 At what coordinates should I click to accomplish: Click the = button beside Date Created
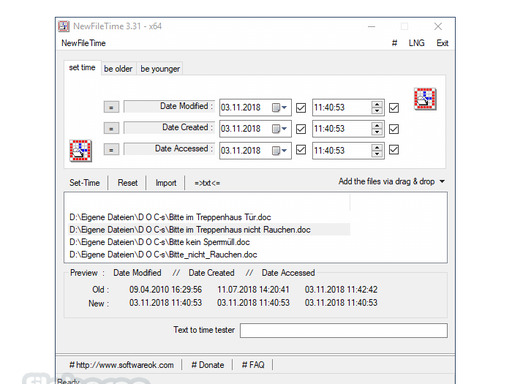pyautogui.click(x=111, y=128)
